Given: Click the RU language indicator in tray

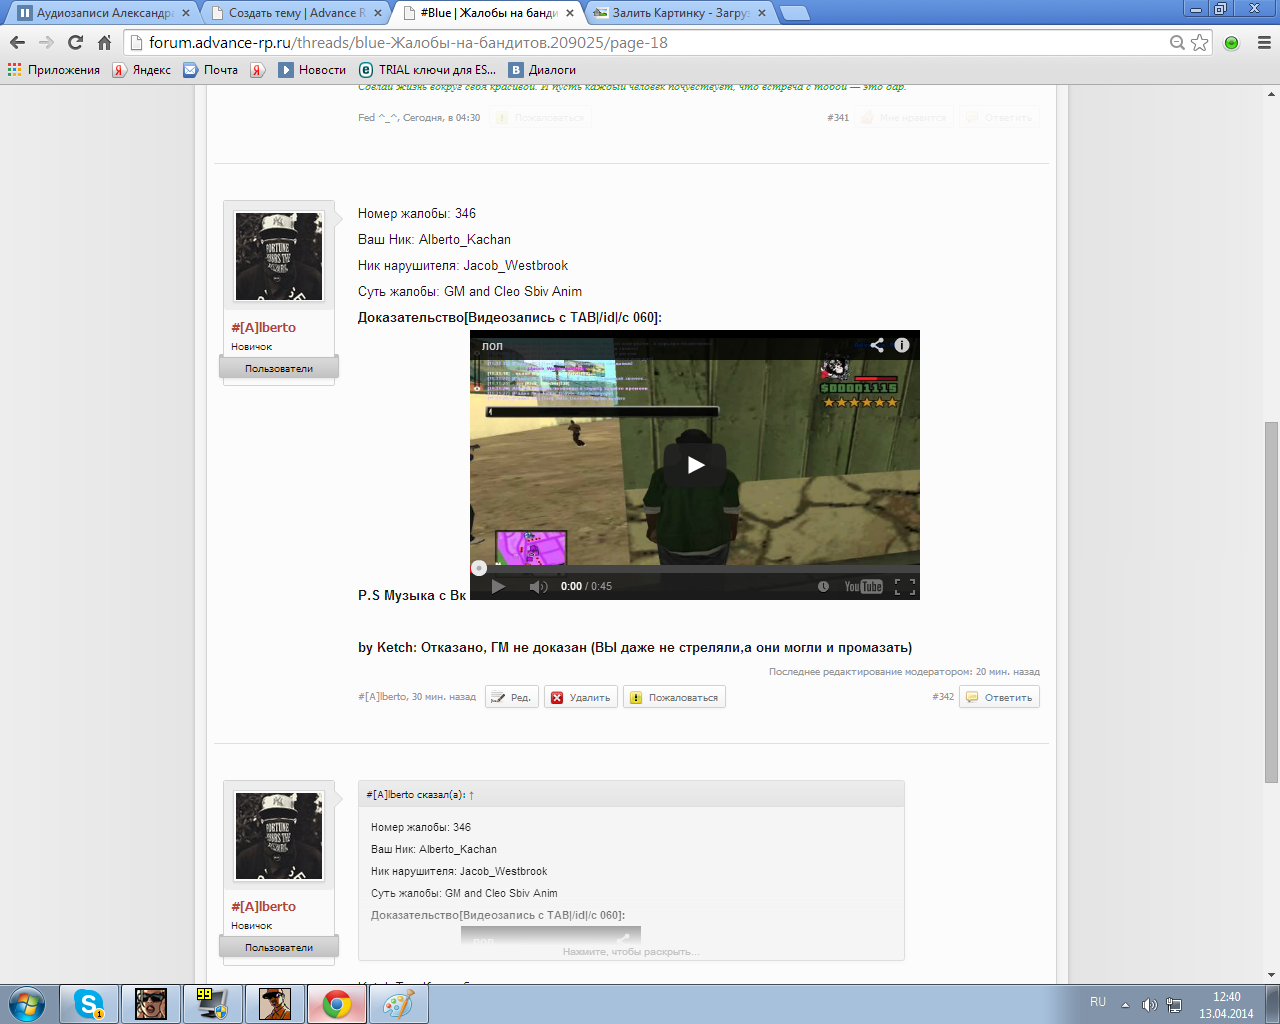Looking at the screenshot, I should tap(1098, 1002).
